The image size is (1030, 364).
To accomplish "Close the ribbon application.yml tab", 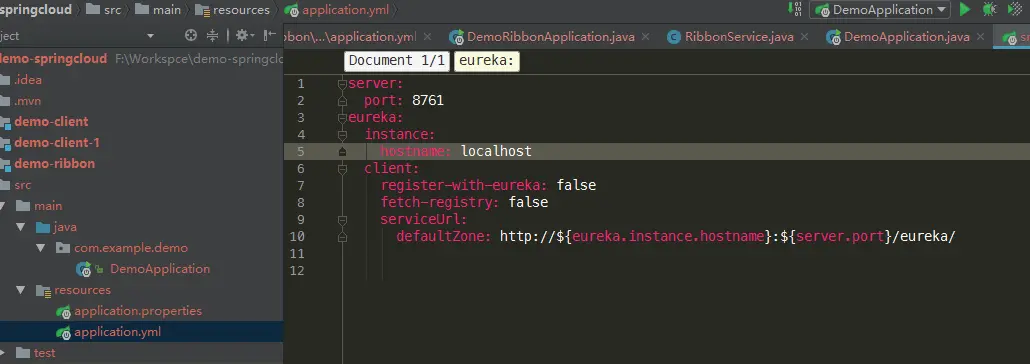I will coord(427,37).
